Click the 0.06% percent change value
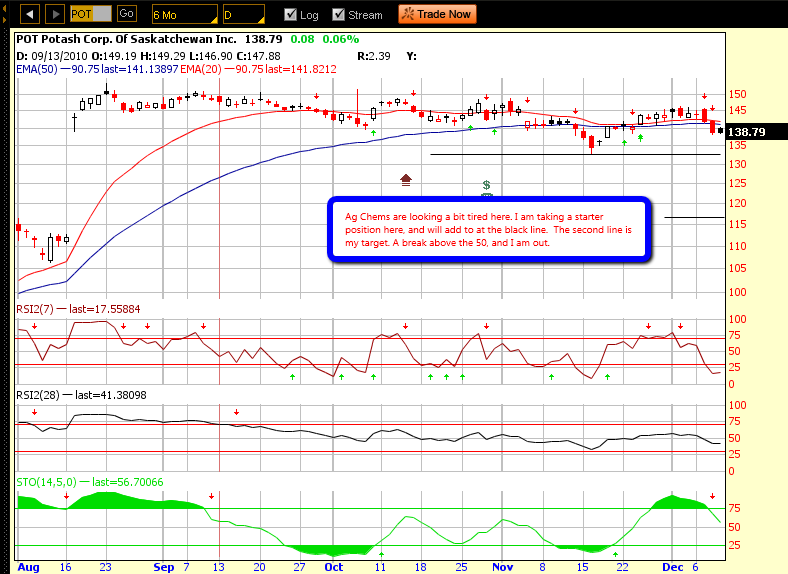788x574 pixels. (341, 39)
